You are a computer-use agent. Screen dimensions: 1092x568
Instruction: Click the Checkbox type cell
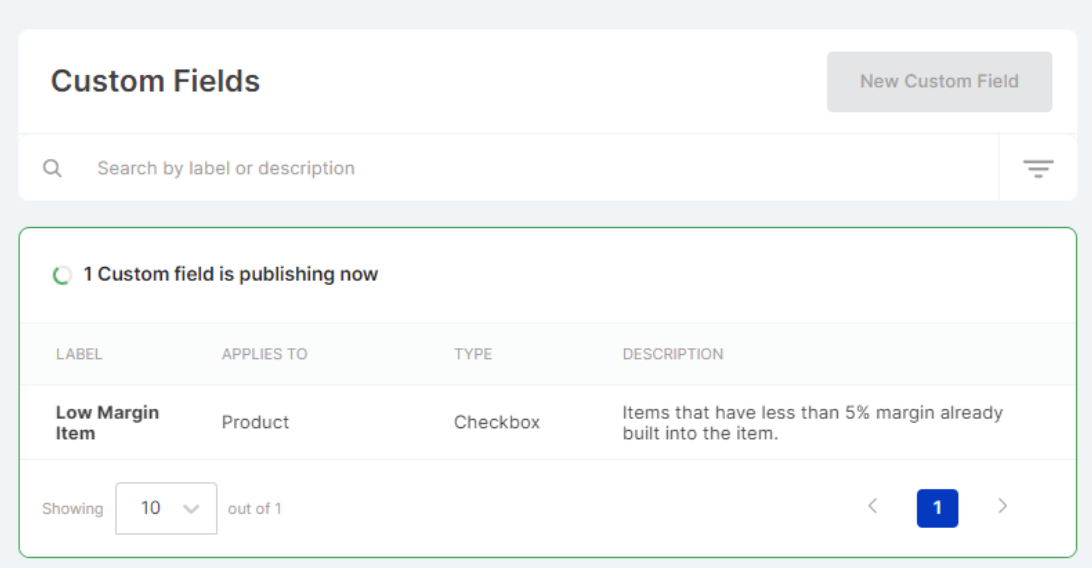pos(496,422)
